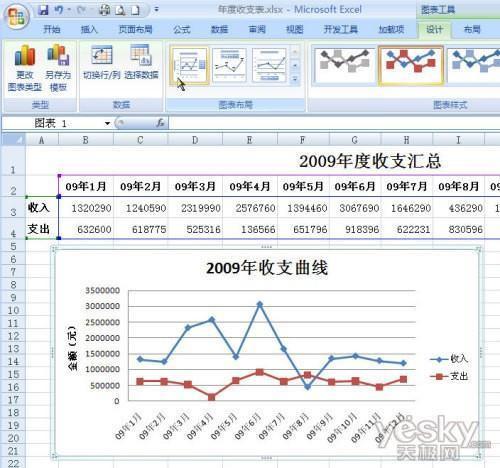Click the 收入 legend entry in chart
This screenshot has height=468, width=500.
[449, 359]
